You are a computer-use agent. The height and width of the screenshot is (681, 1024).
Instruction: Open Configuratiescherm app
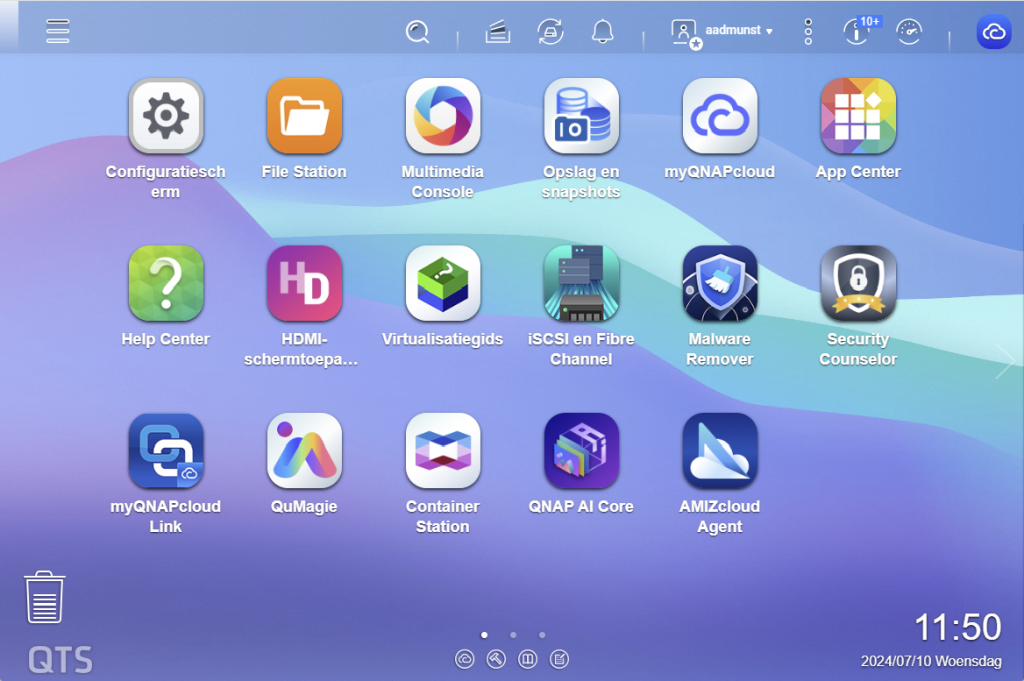pyautogui.click(x=166, y=116)
